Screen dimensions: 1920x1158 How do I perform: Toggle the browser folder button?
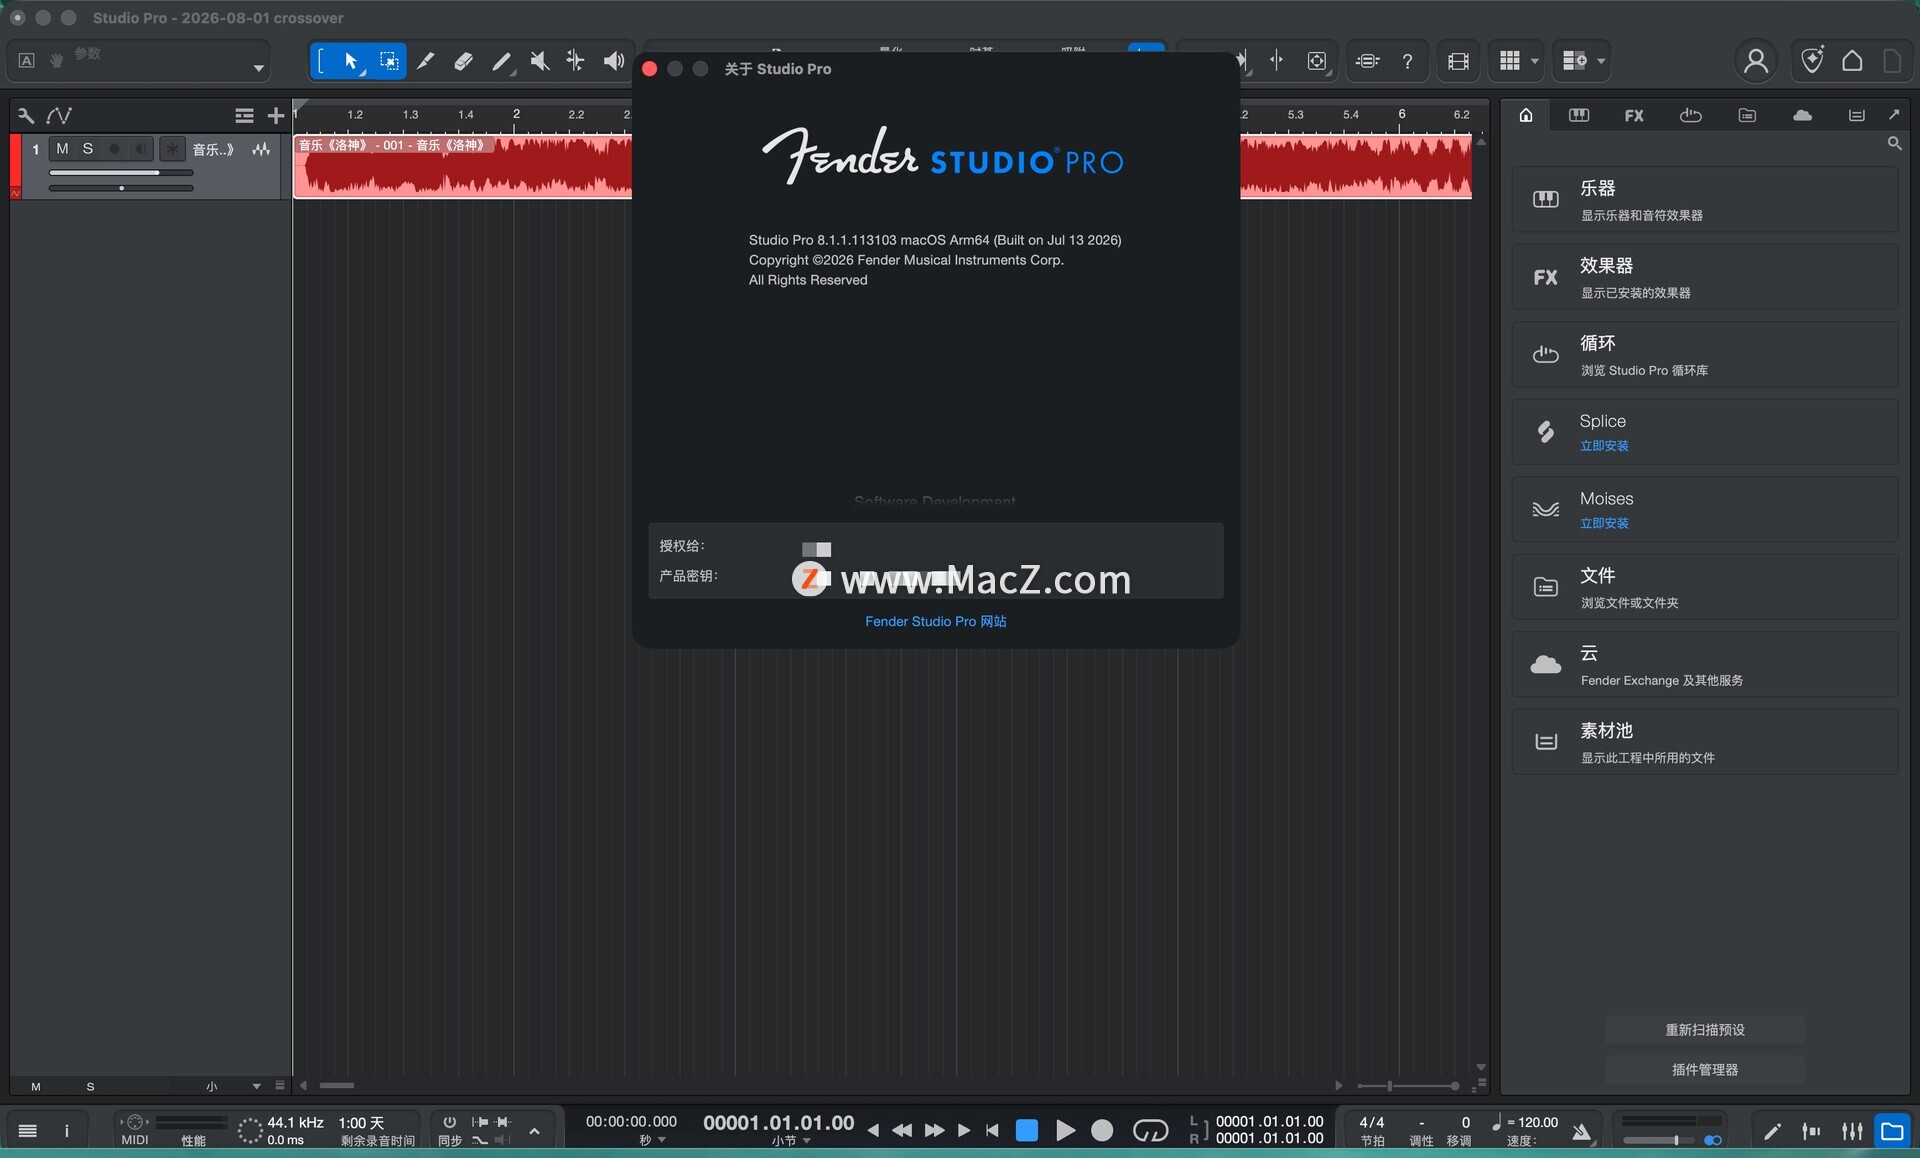pyautogui.click(x=1892, y=1131)
